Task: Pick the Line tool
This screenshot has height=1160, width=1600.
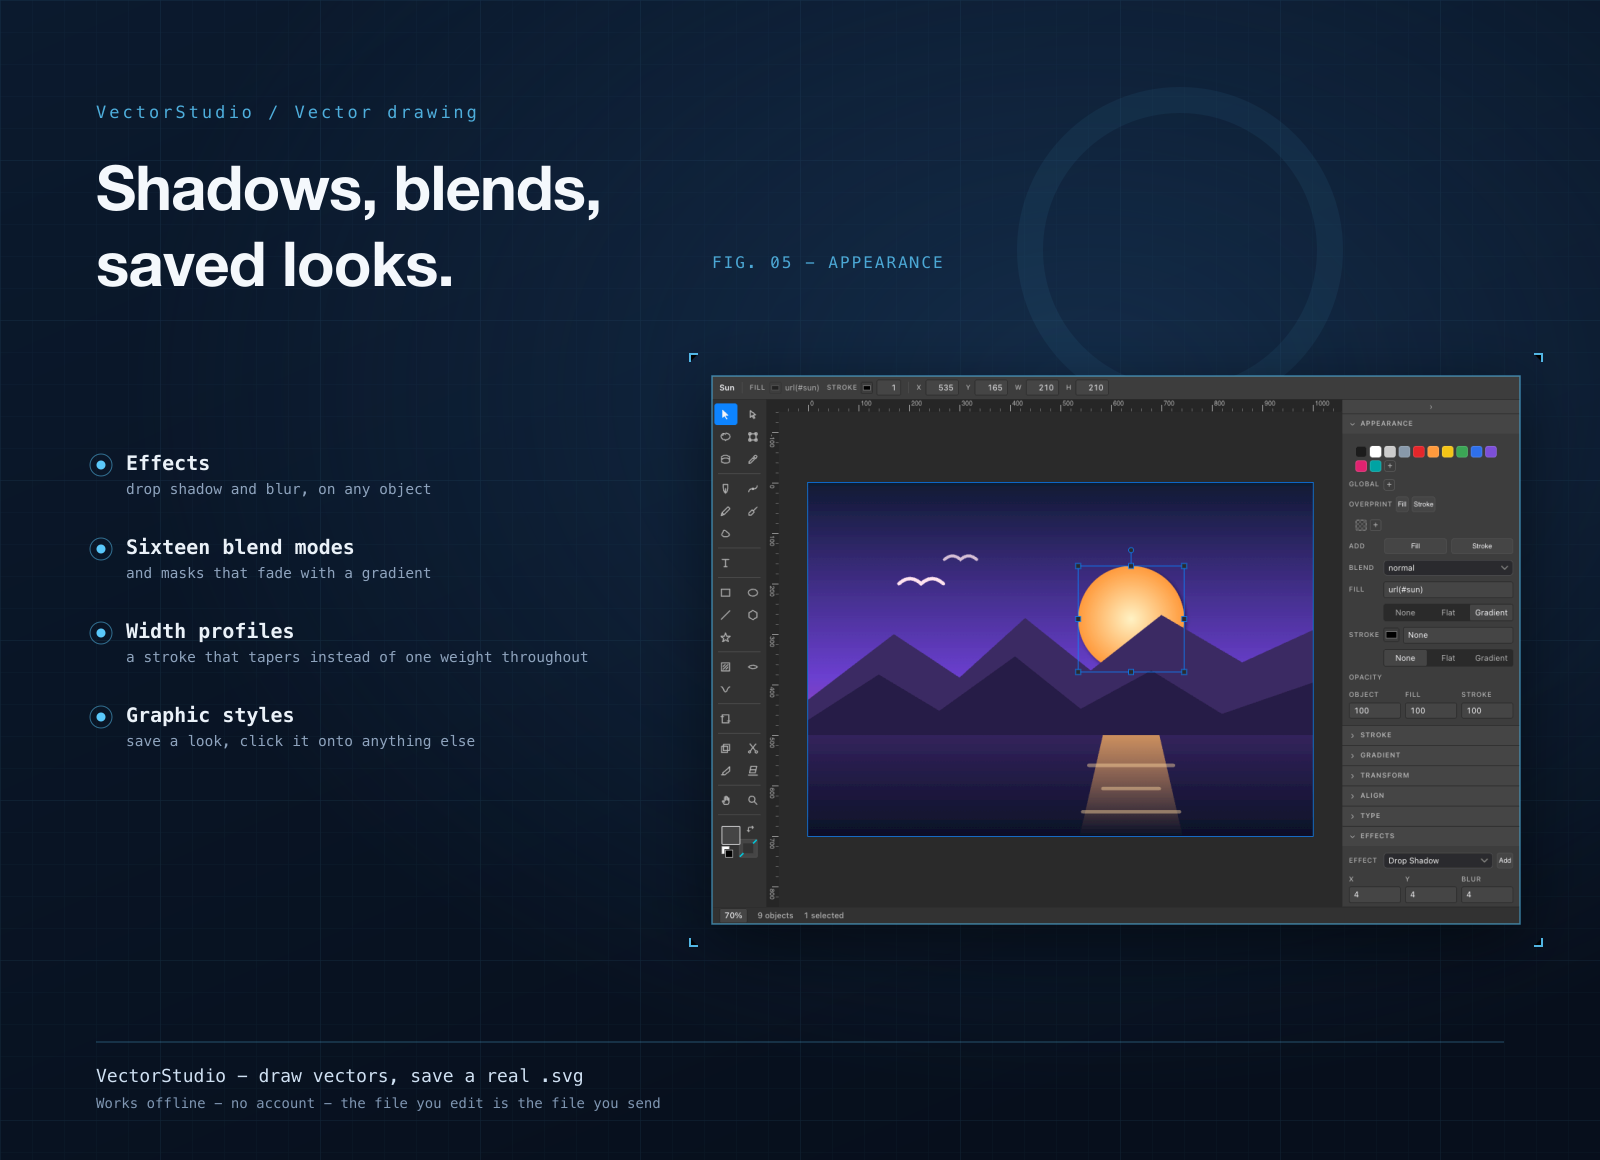Action: [x=725, y=615]
